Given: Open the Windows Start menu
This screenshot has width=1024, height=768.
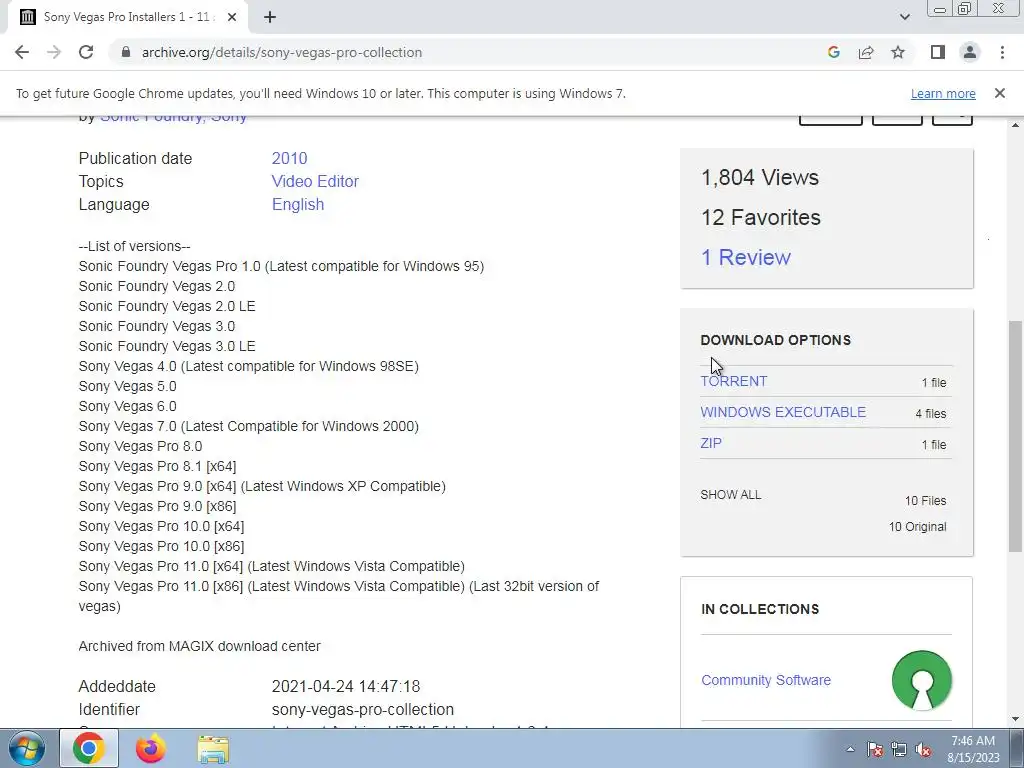Looking at the screenshot, I should [x=26, y=748].
